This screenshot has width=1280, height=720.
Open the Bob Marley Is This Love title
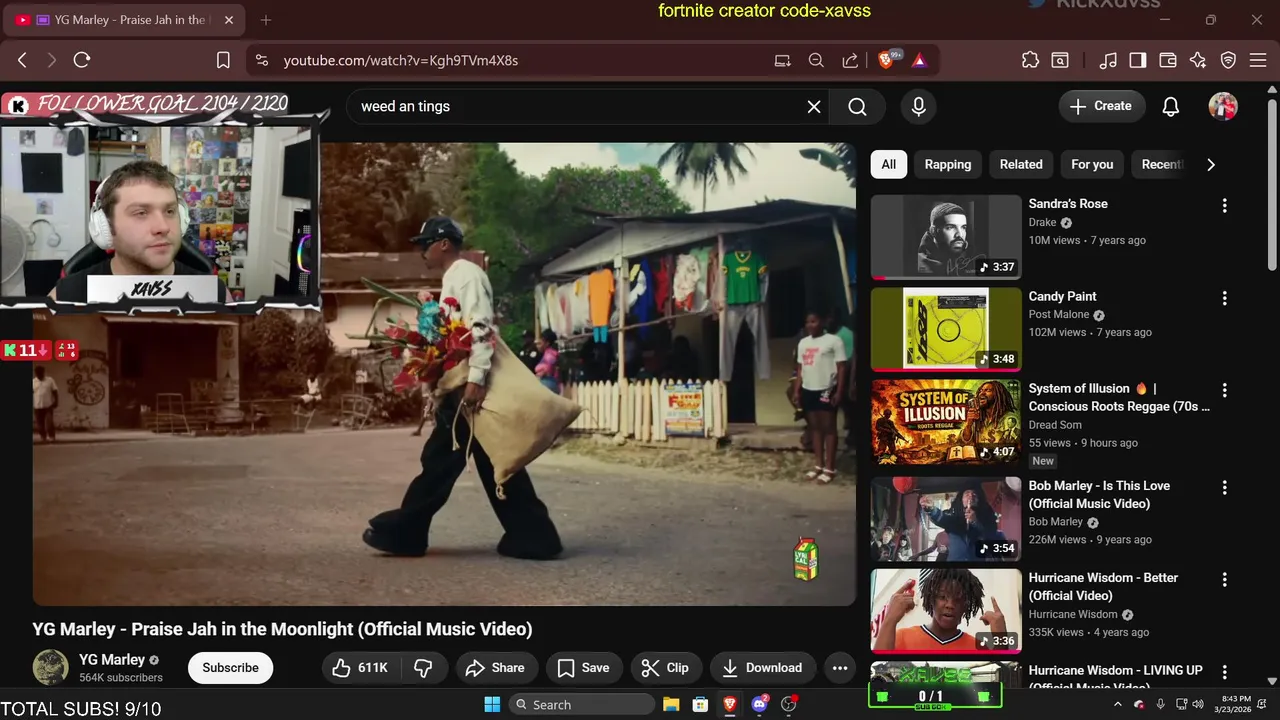point(1099,494)
